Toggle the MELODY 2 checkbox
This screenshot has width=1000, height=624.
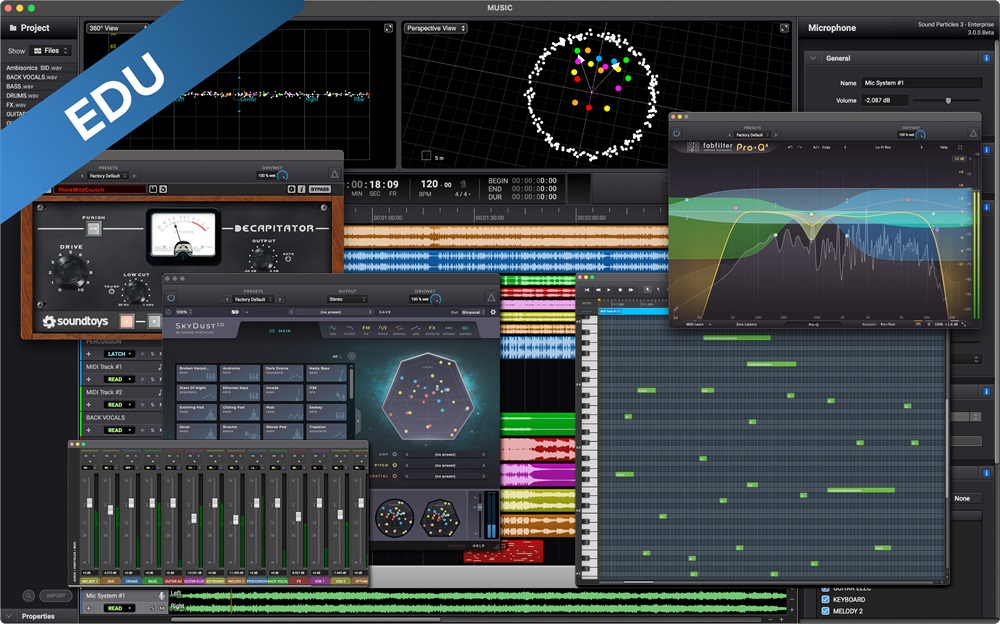coord(825,611)
